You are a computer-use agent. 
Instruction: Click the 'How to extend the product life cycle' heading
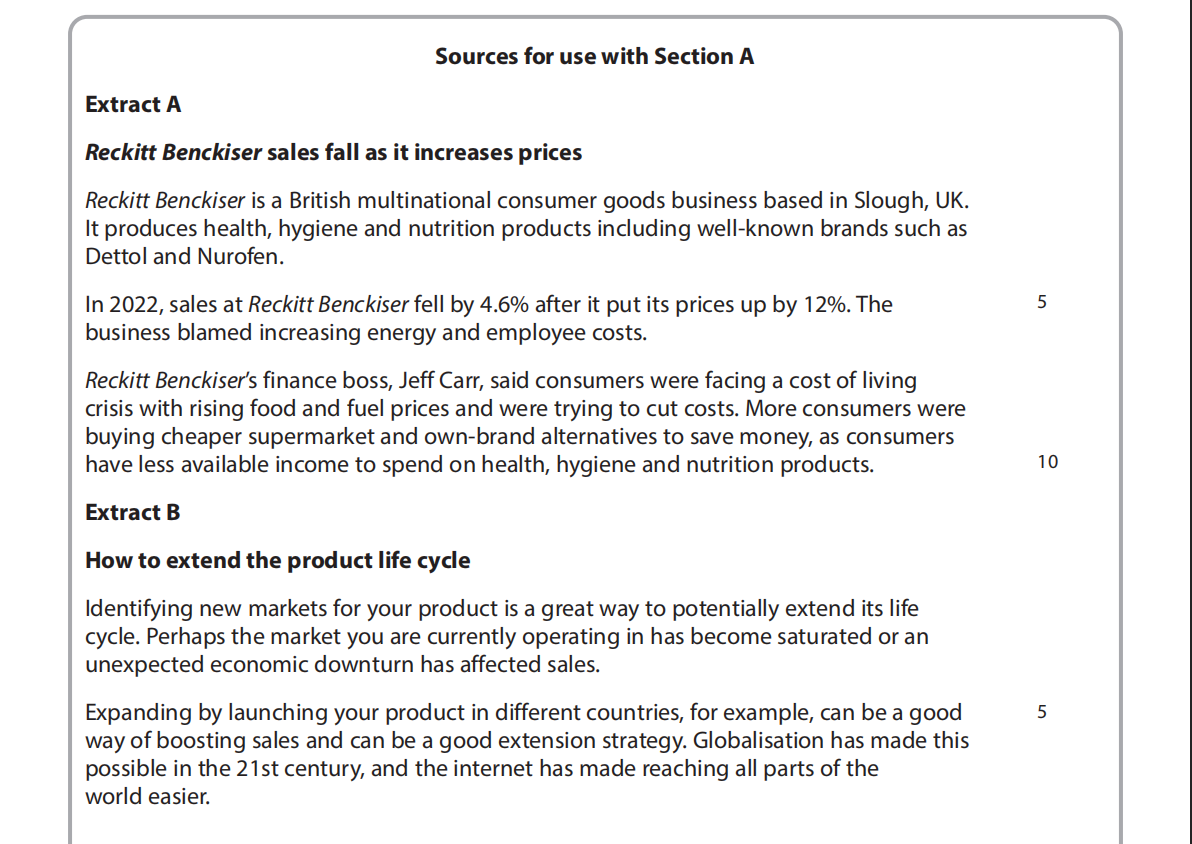coord(278,561)
